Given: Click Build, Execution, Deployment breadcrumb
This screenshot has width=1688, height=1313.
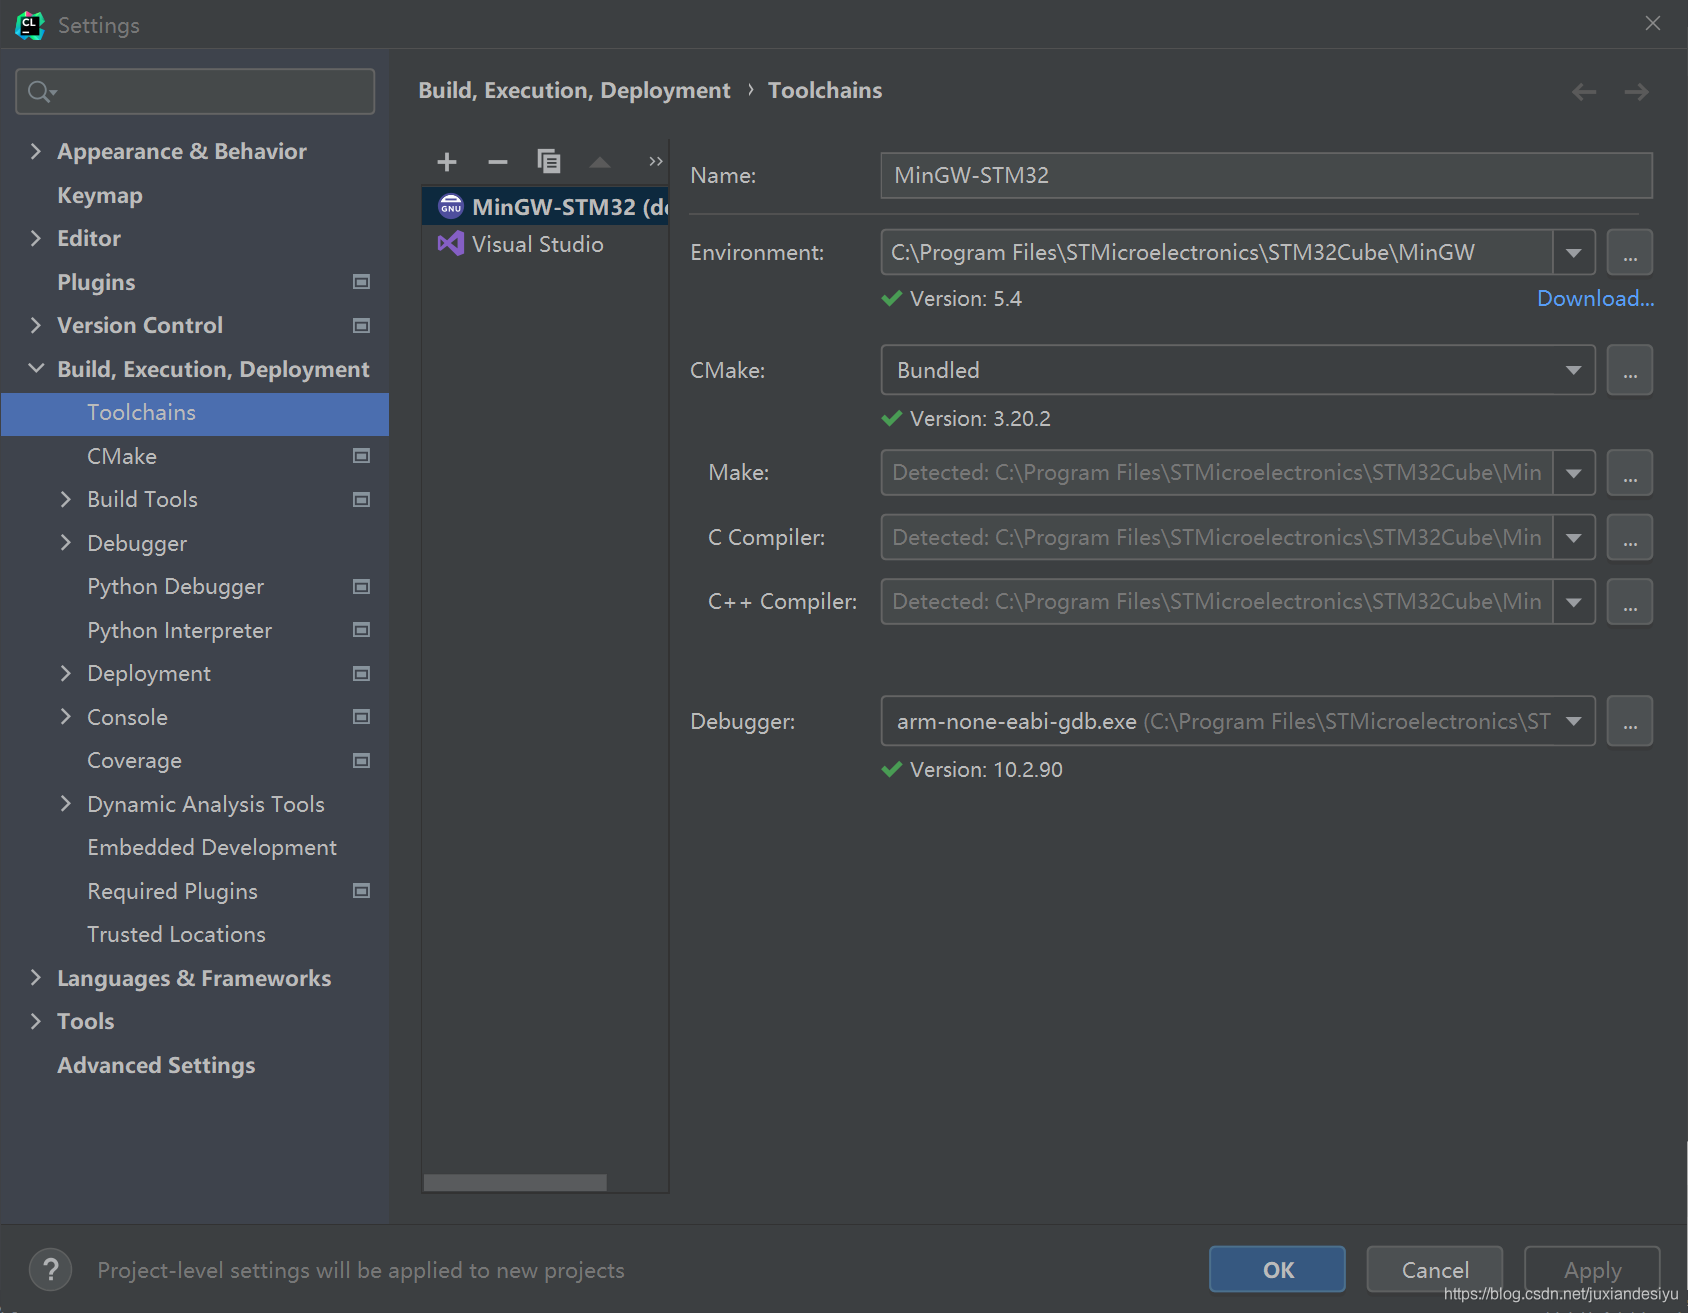Looking at the screenshot, I should (574, 91).
